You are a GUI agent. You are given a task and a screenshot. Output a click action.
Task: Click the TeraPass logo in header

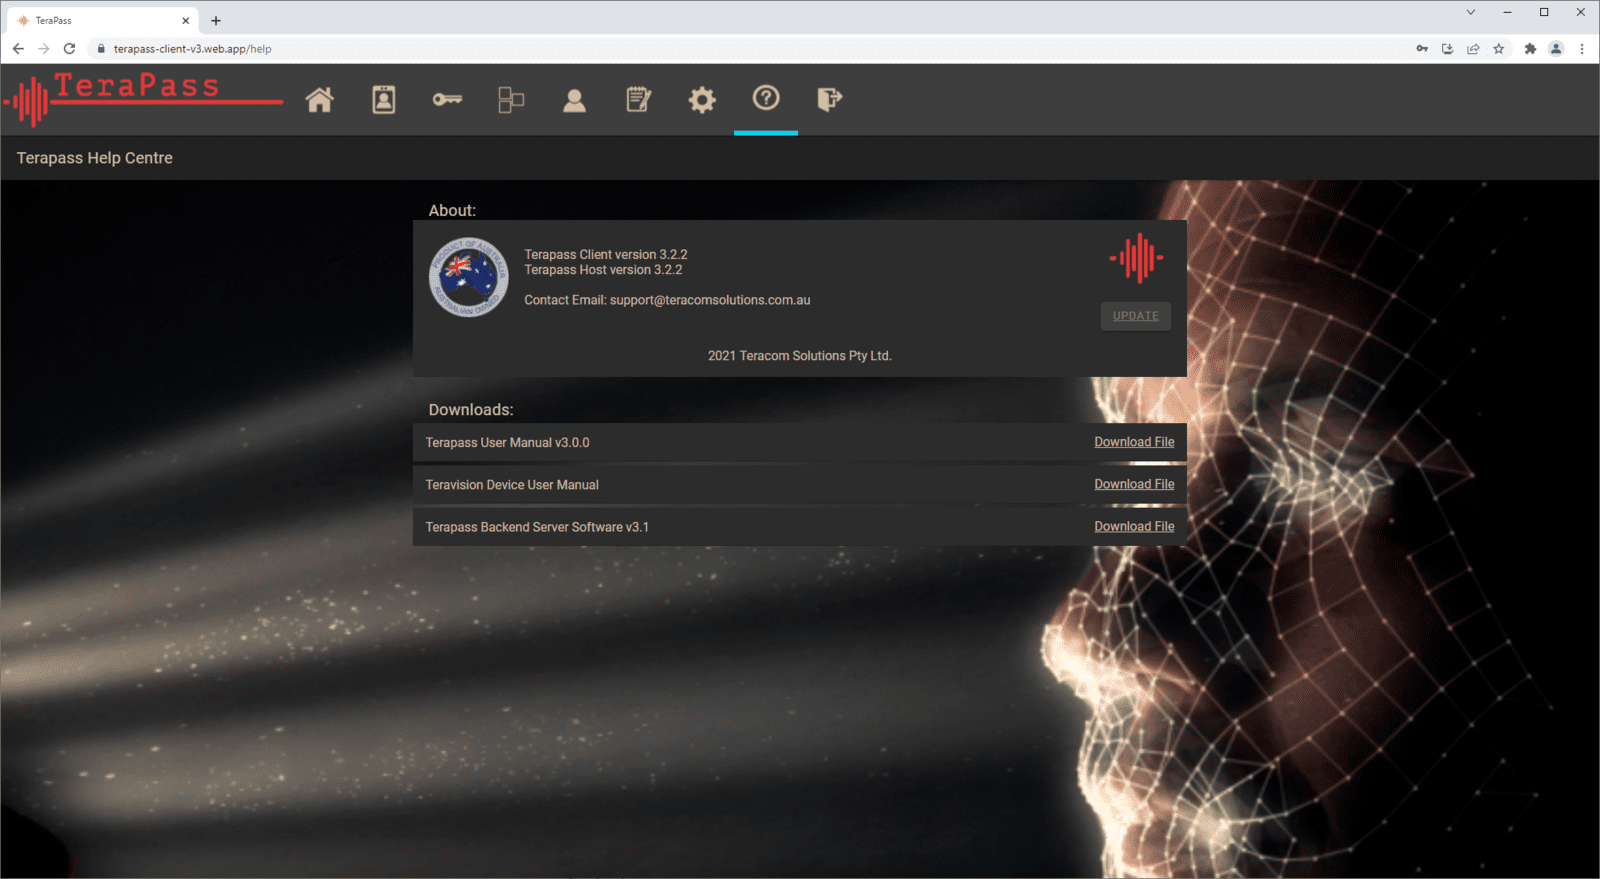(x=143, y=99)
